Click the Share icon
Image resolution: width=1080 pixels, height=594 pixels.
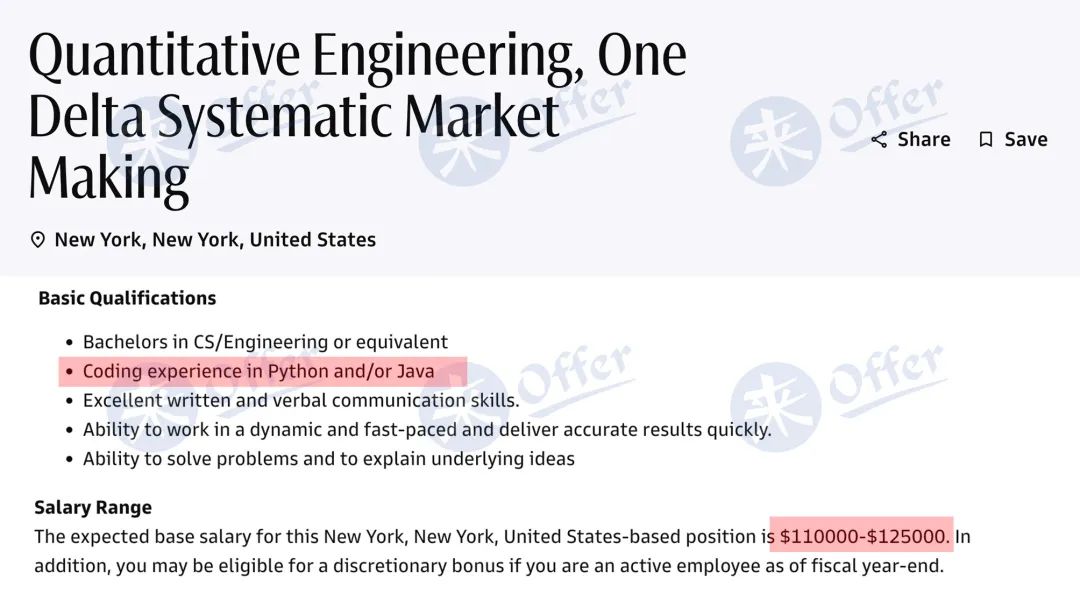tap(879, 140)
